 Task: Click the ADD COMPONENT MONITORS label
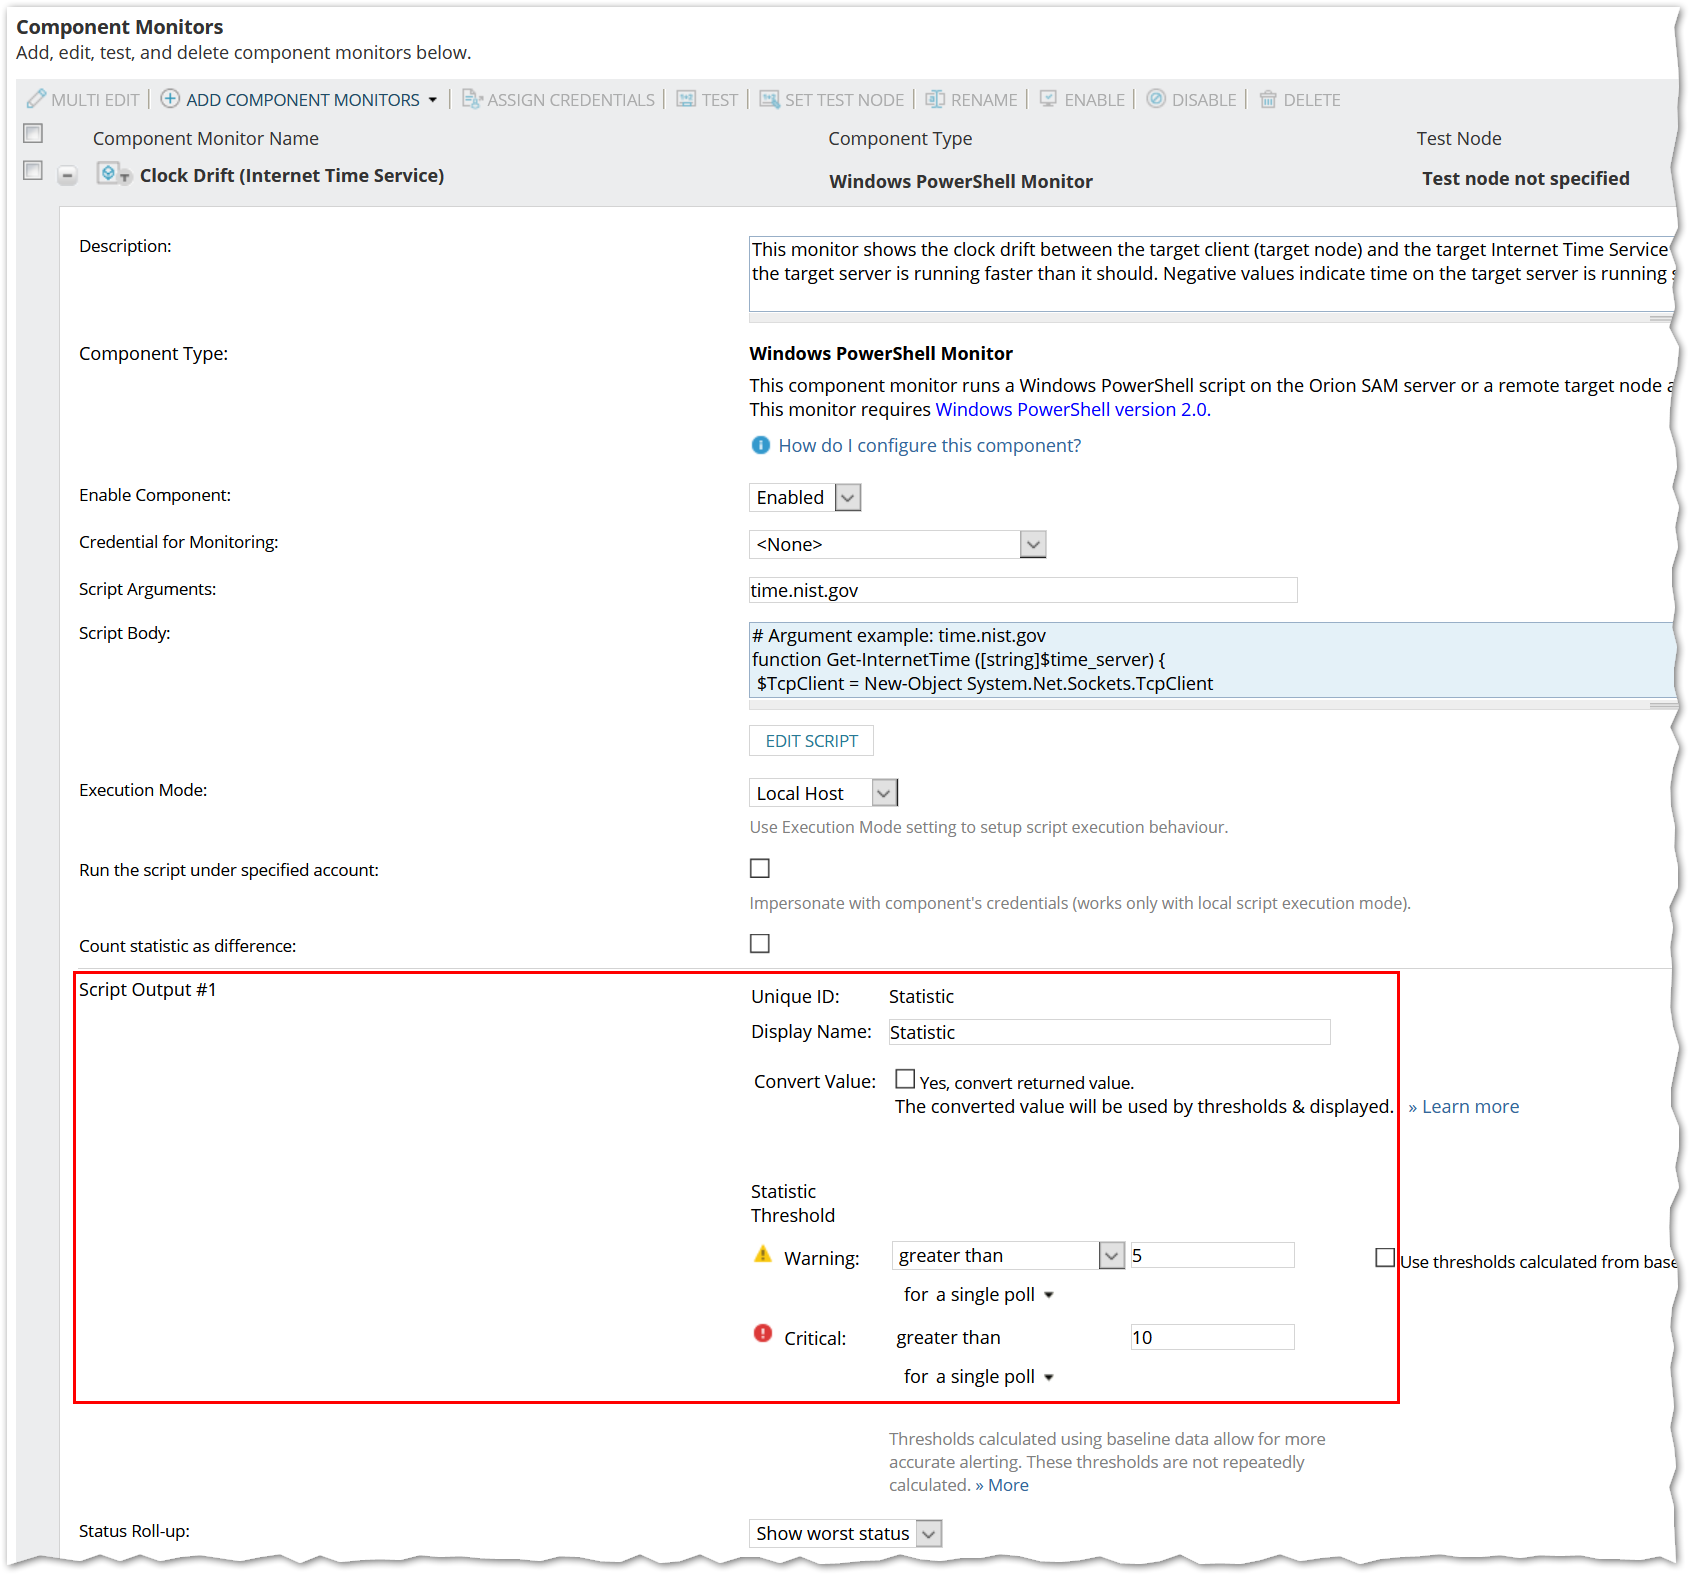303,100
